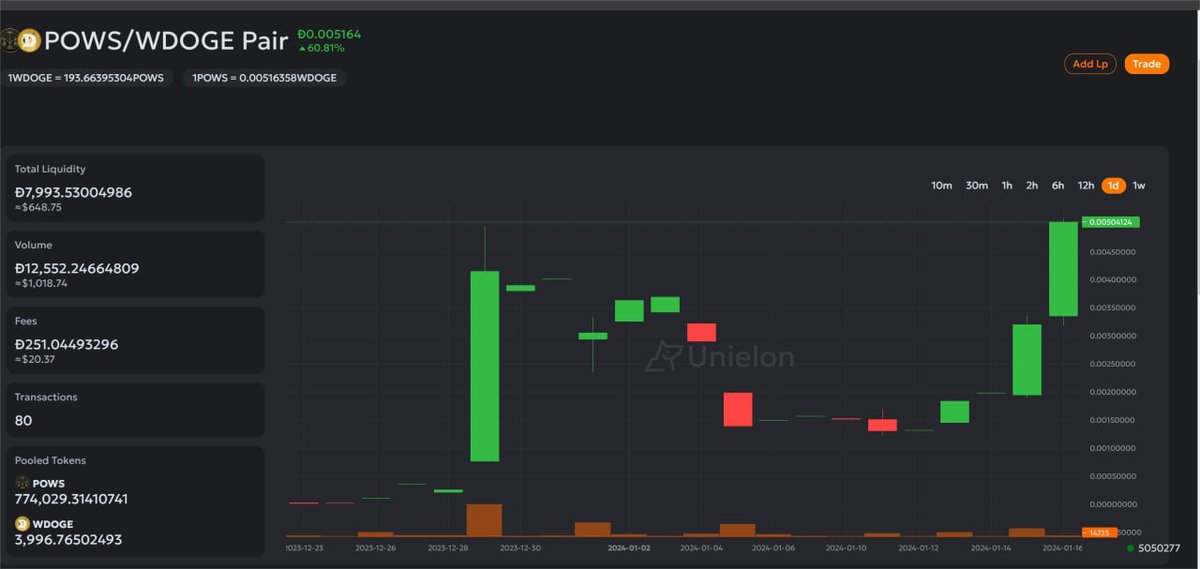The image size is (1200, 569).
Task: Click the Add Lp button
Action: [1090, 64]
